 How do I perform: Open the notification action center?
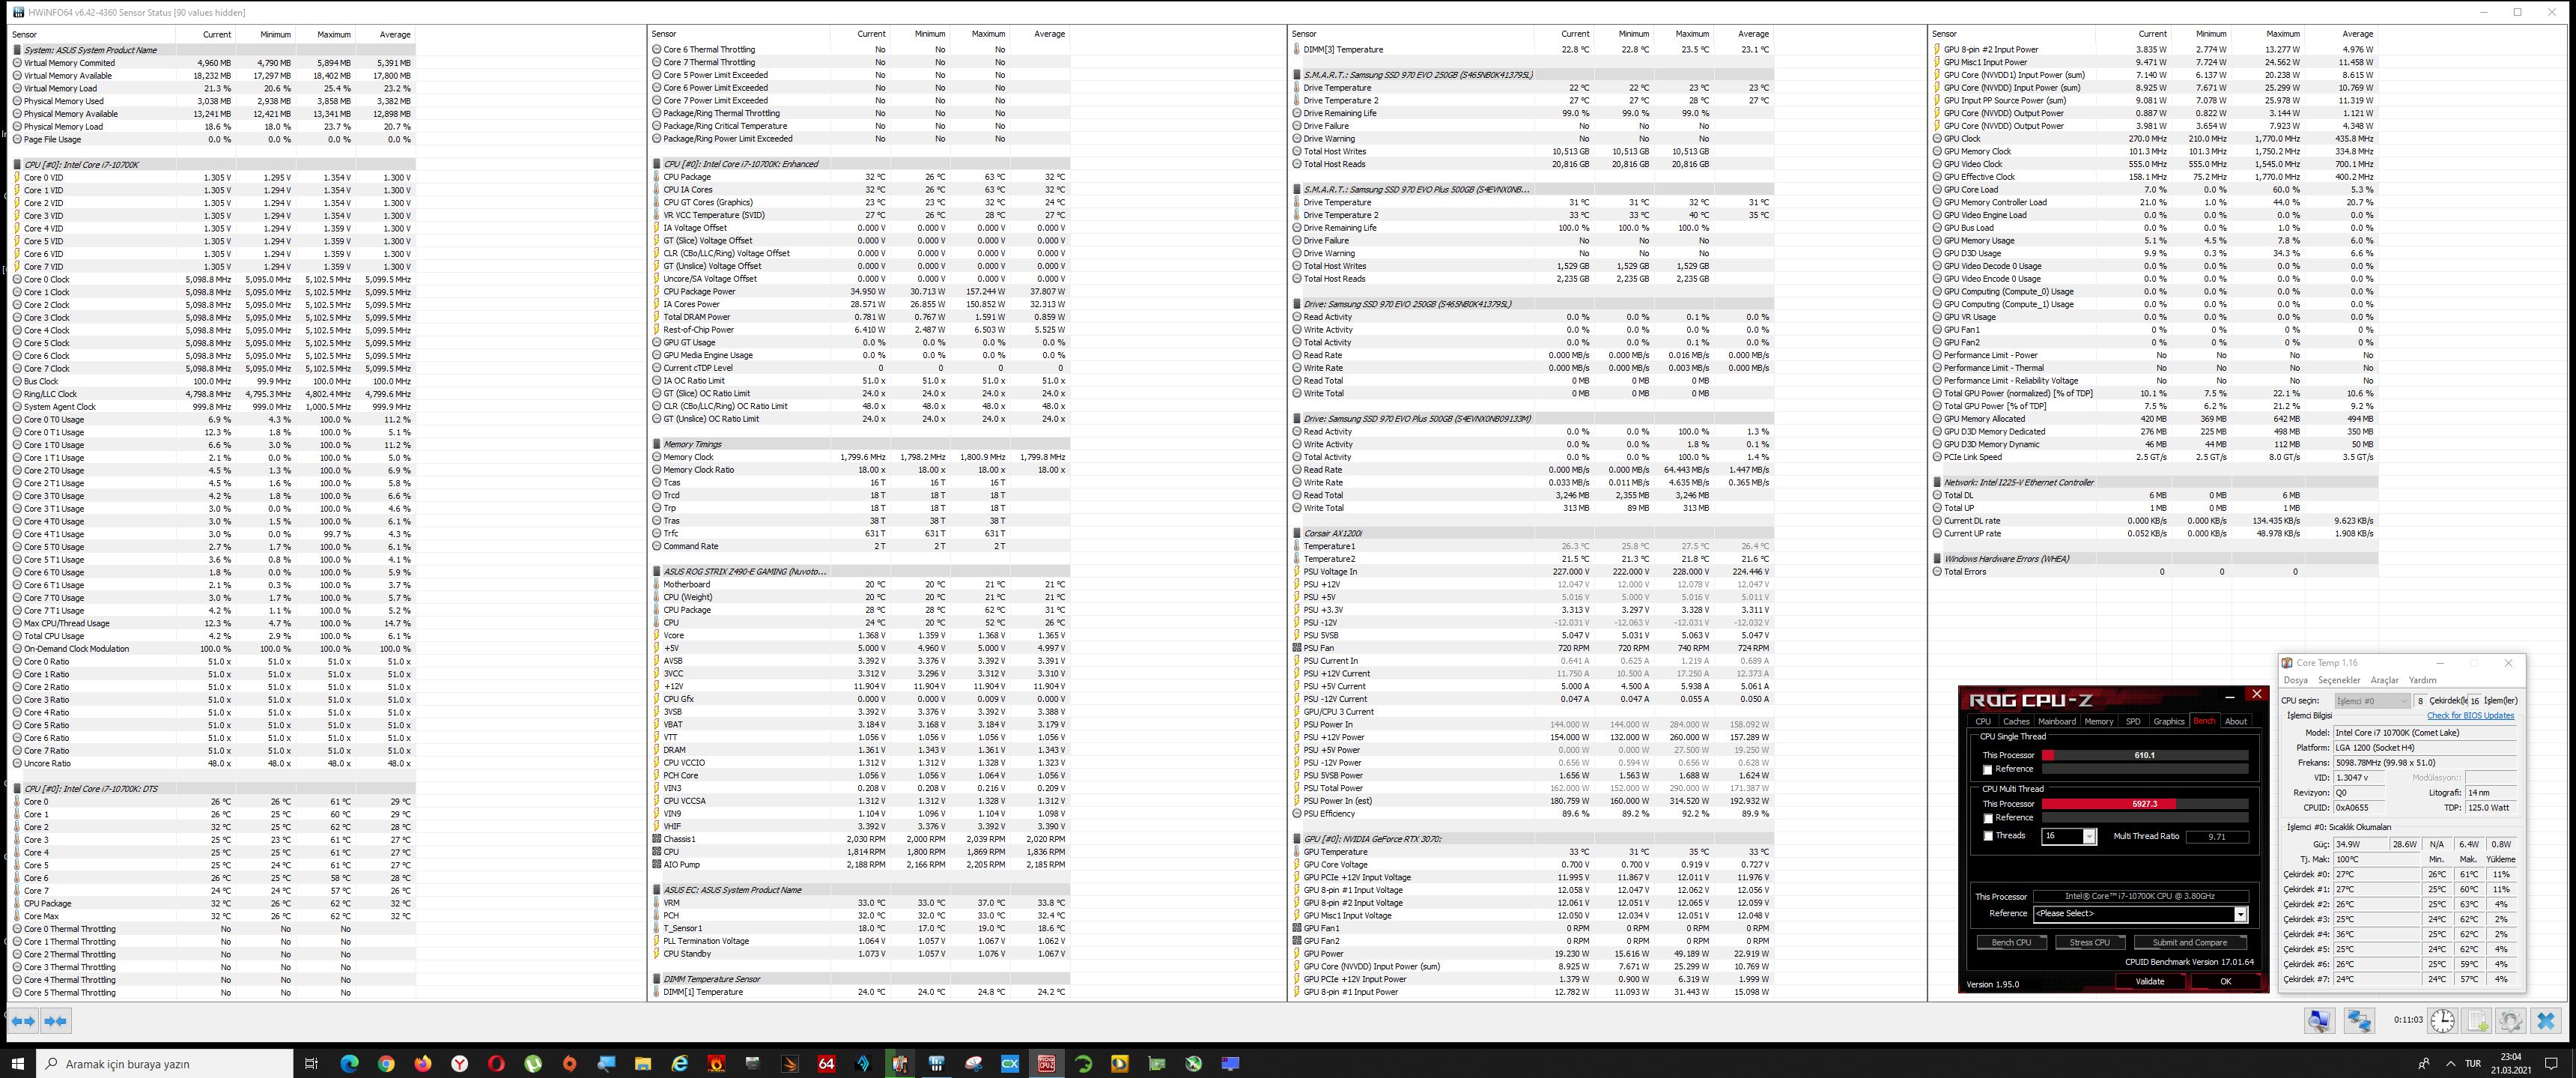pyautogui.click(x=2551, y=1064)
